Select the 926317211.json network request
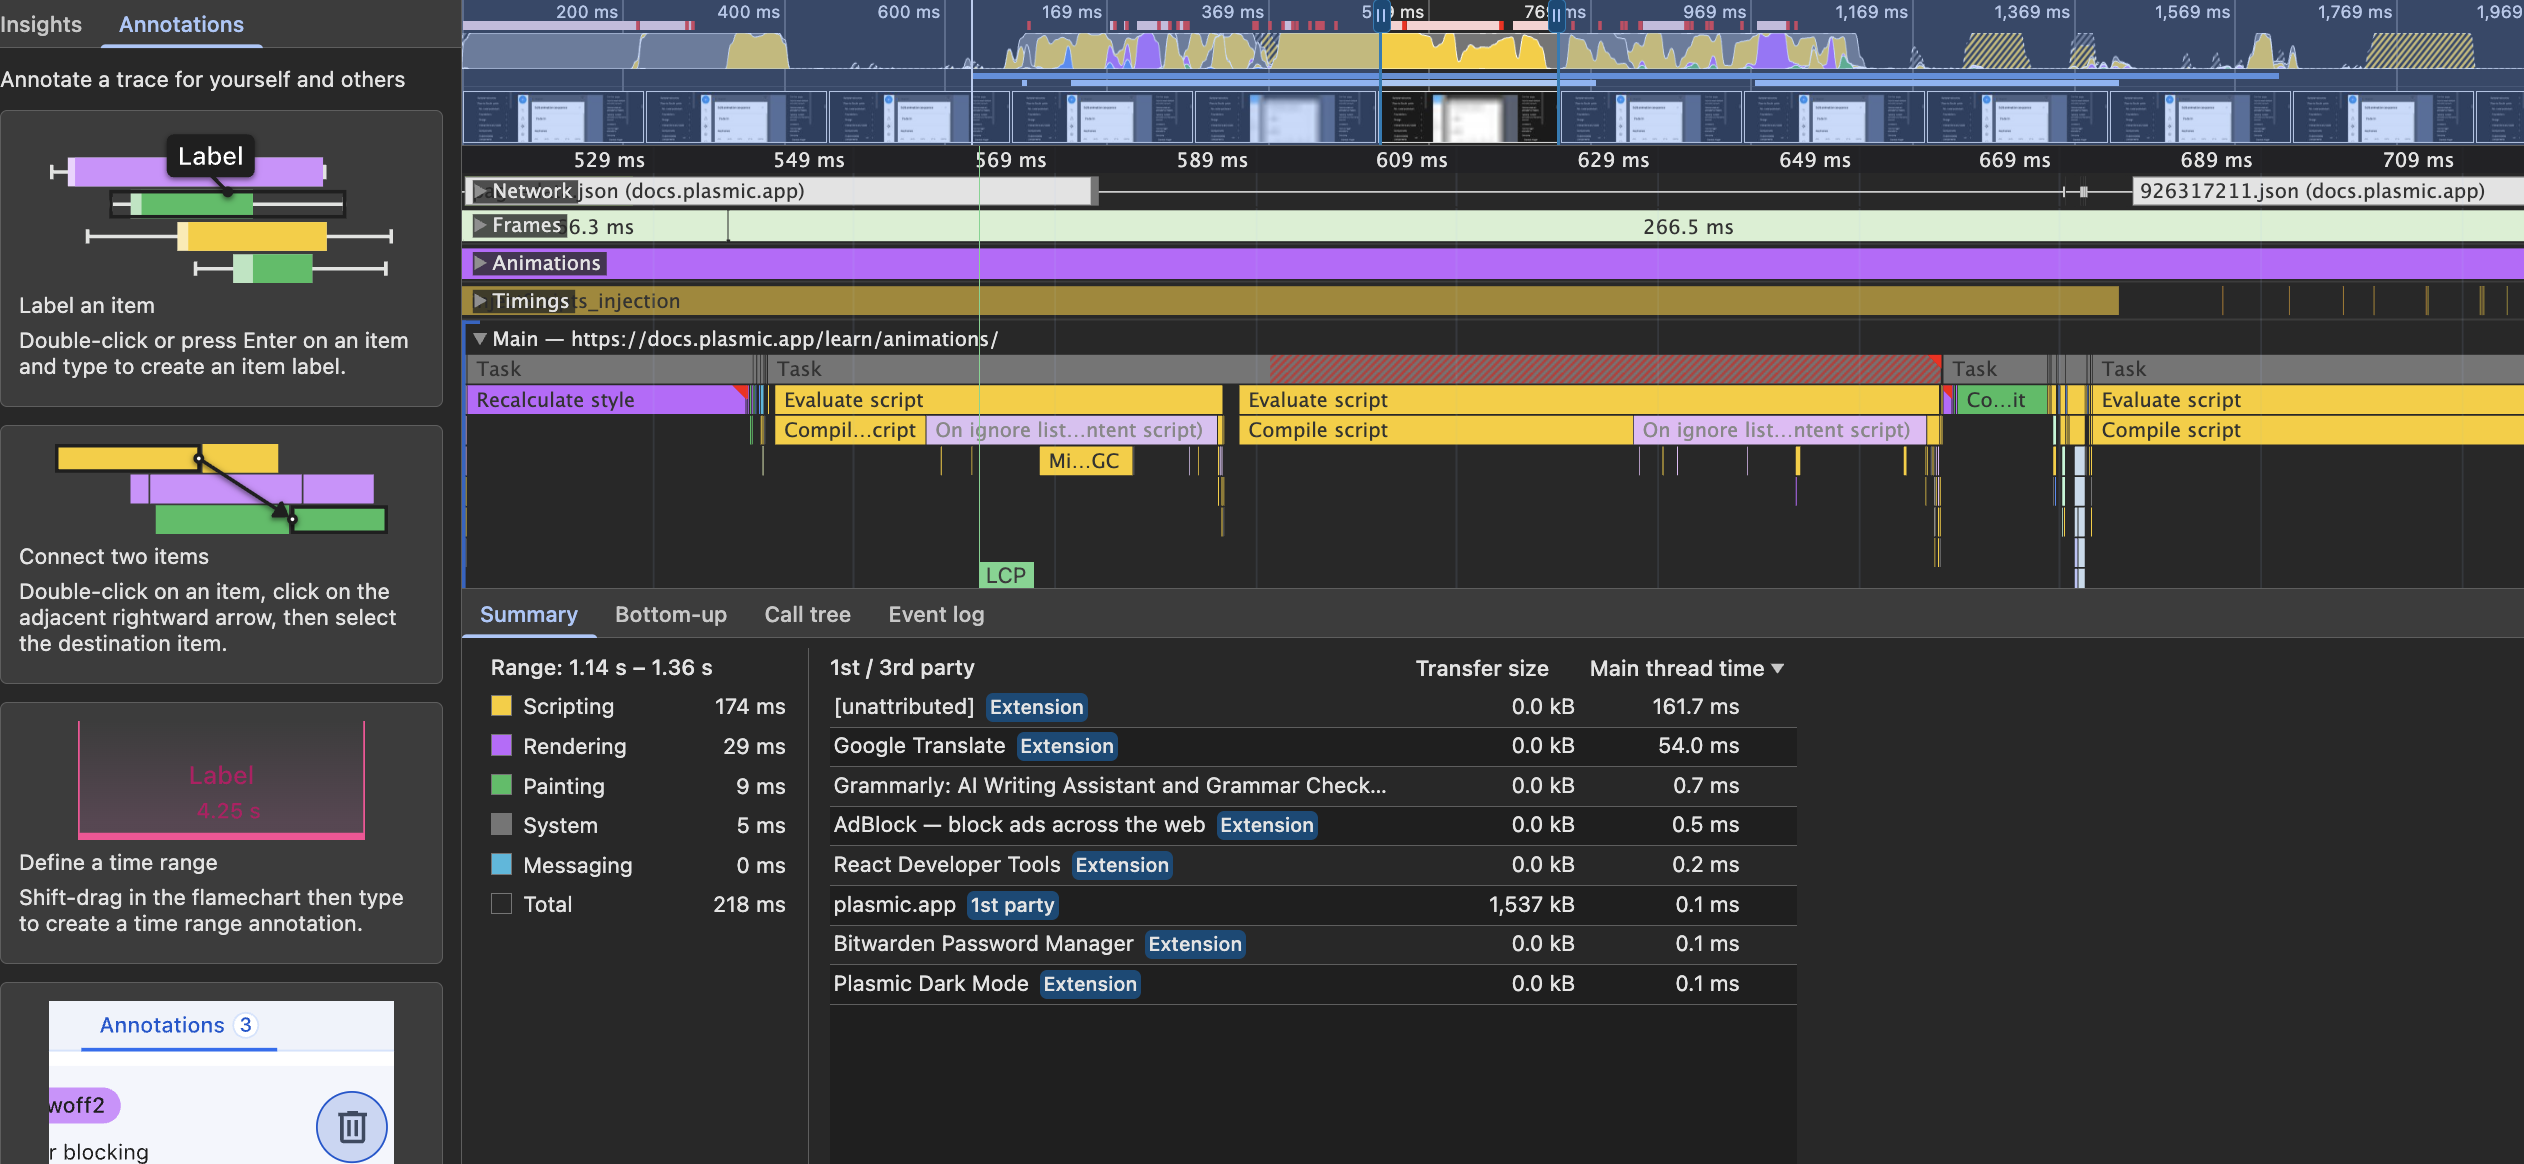The height and width of the screenshot is (1164, 2524). click(x=2327, y=191)
